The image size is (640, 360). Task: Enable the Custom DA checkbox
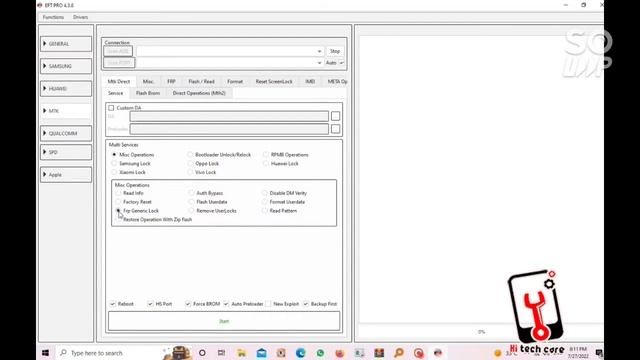point(111,108)
